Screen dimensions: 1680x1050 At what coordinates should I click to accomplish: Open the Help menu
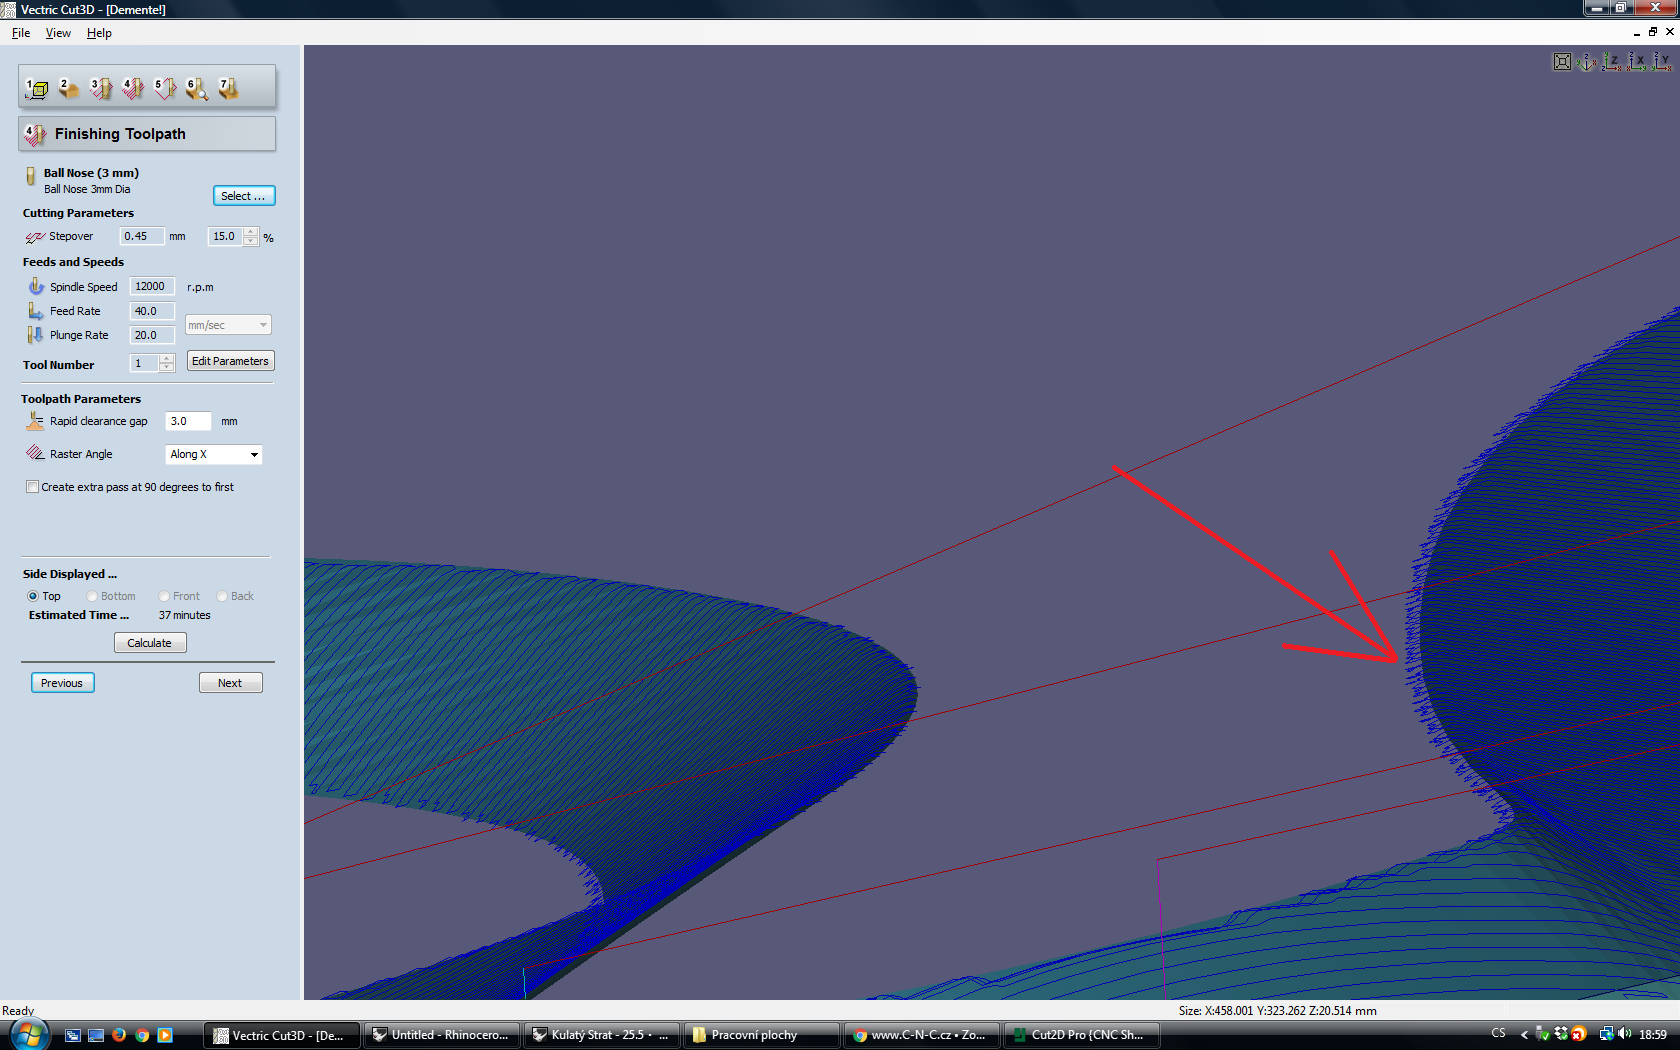point(99,33)
